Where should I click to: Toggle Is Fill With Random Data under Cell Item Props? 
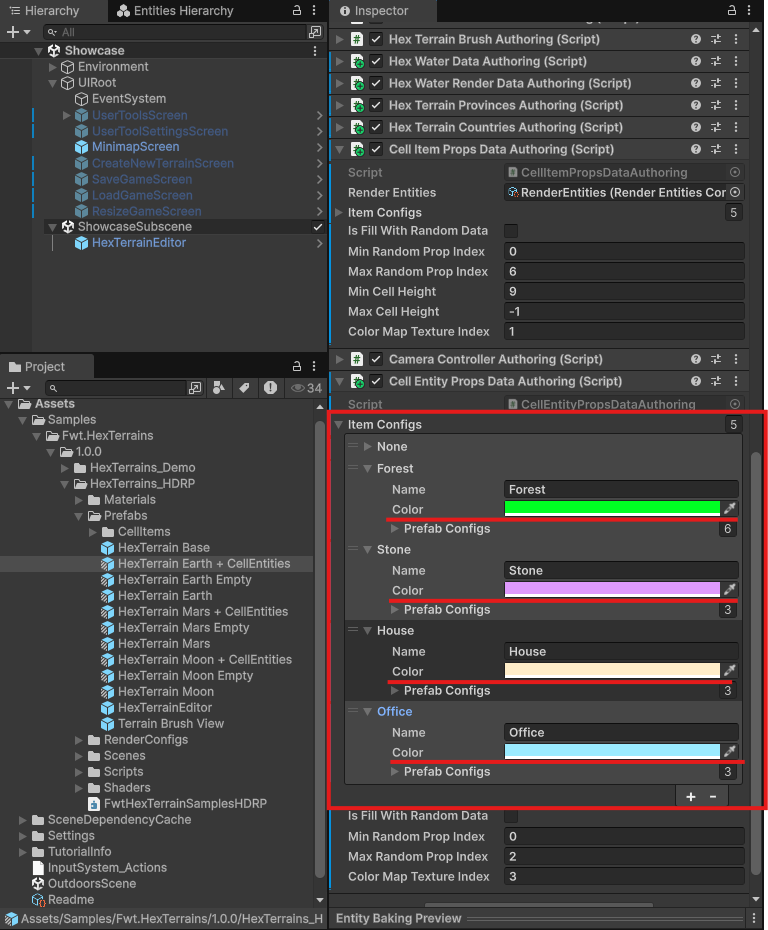click(x=511, y=231)
